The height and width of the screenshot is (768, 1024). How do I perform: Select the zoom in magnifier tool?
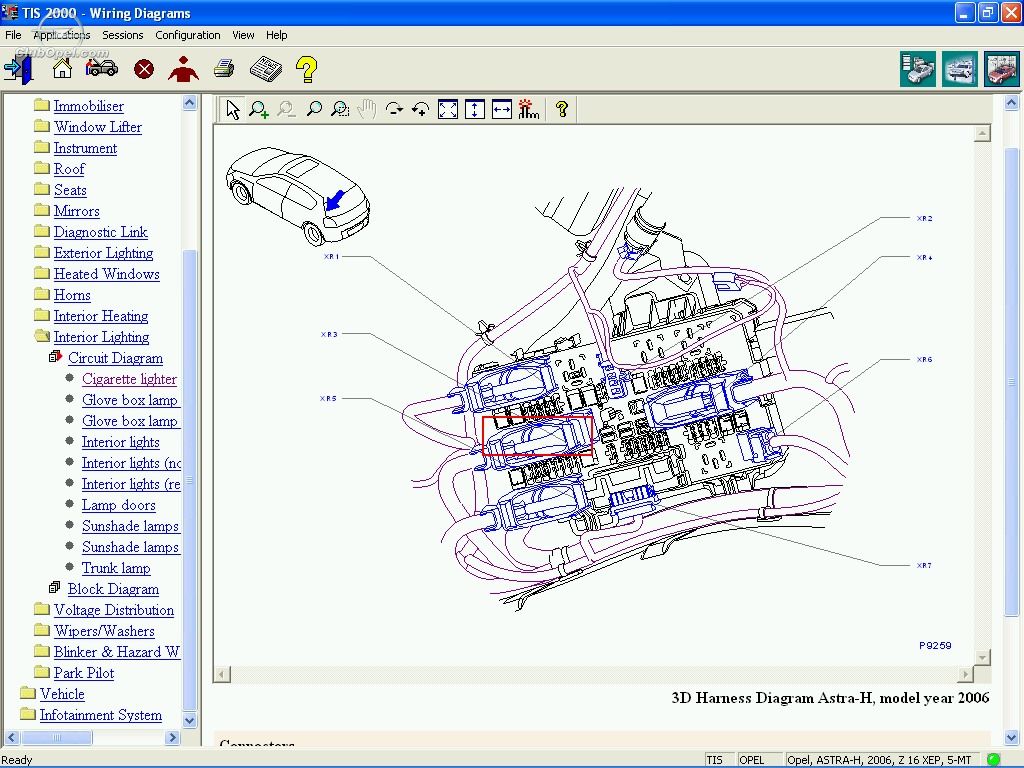click(x=259, y=109)
